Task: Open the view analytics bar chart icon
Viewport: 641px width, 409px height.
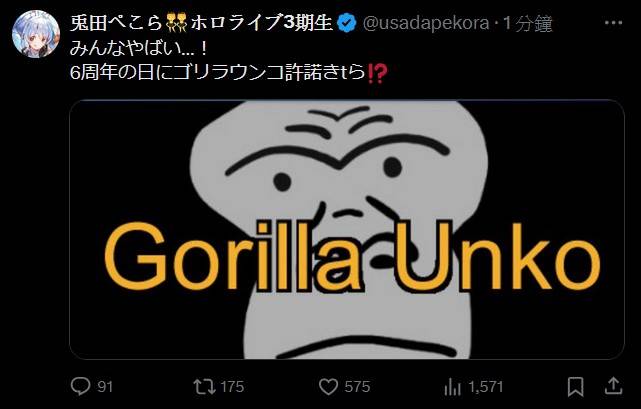Action: [x=452, y=387]
